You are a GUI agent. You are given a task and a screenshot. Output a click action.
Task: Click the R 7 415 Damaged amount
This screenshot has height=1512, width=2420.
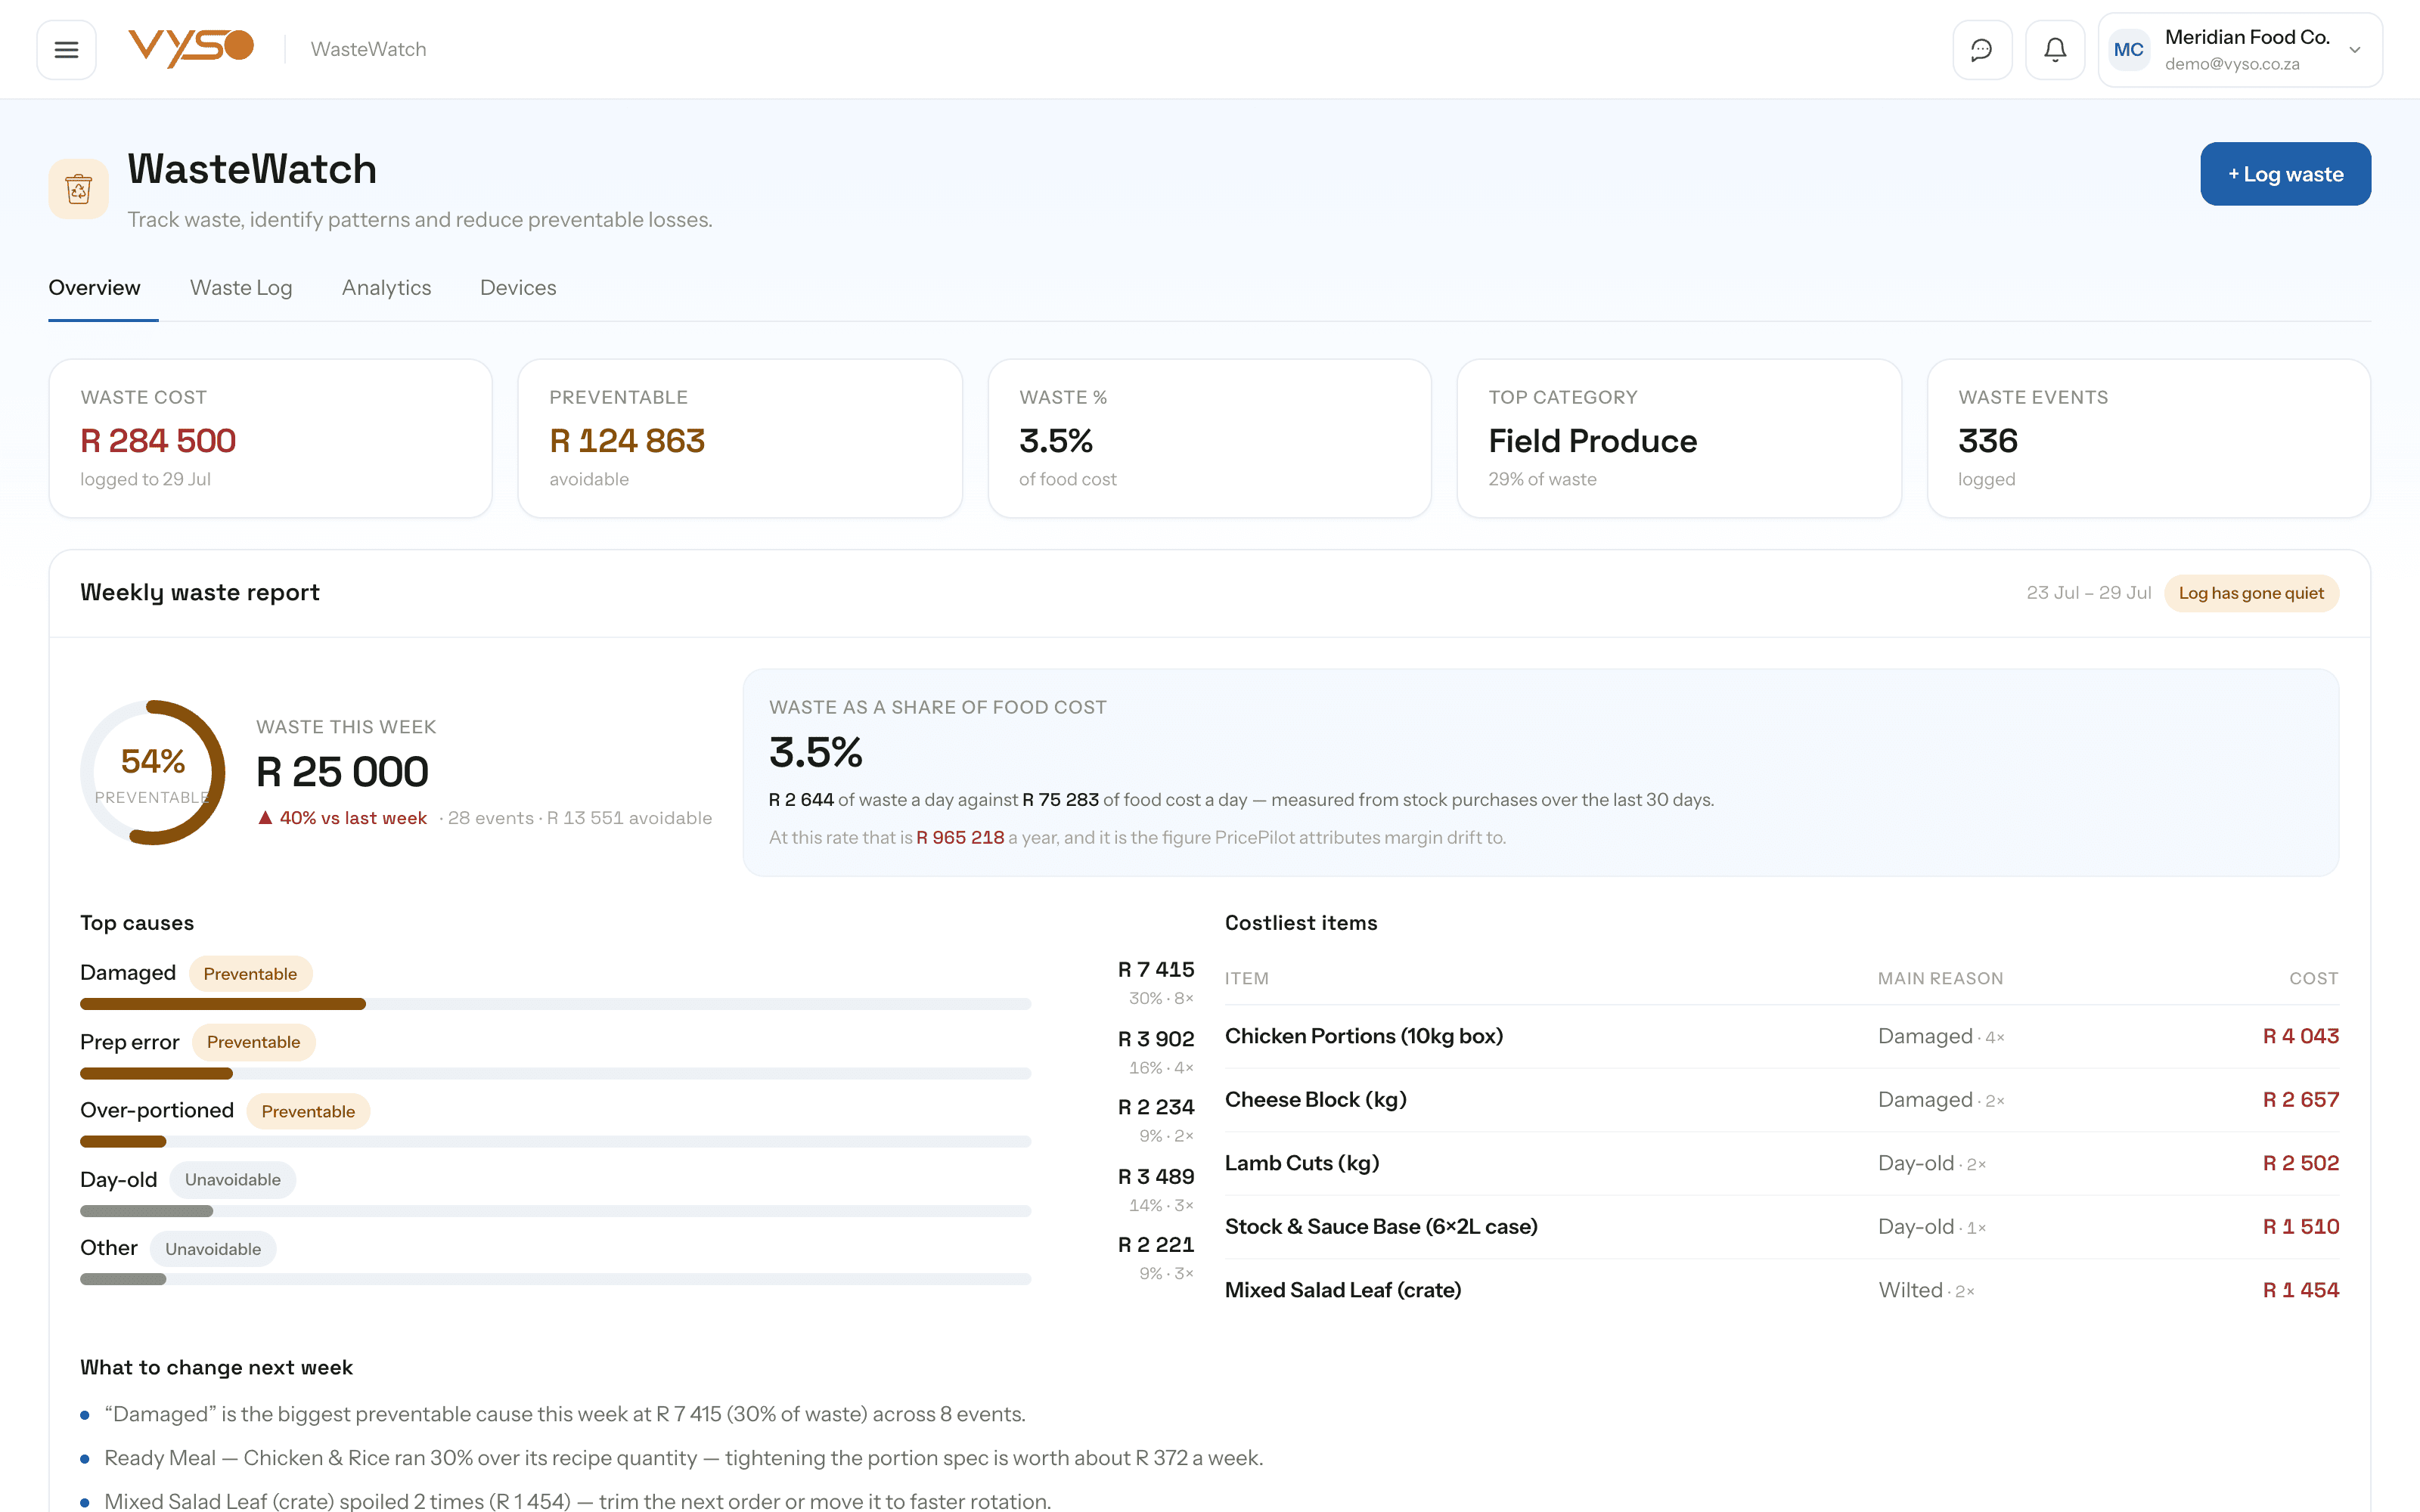[x=1155, y=970]
